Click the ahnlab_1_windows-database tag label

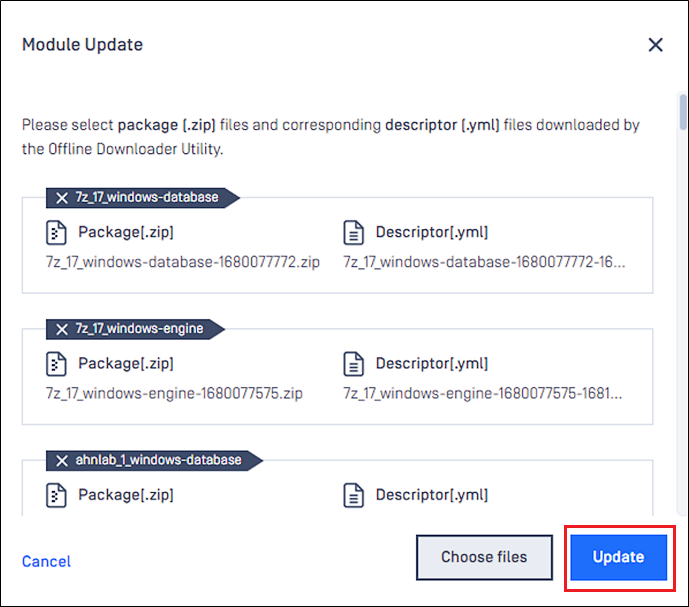(x=159, y=460)
